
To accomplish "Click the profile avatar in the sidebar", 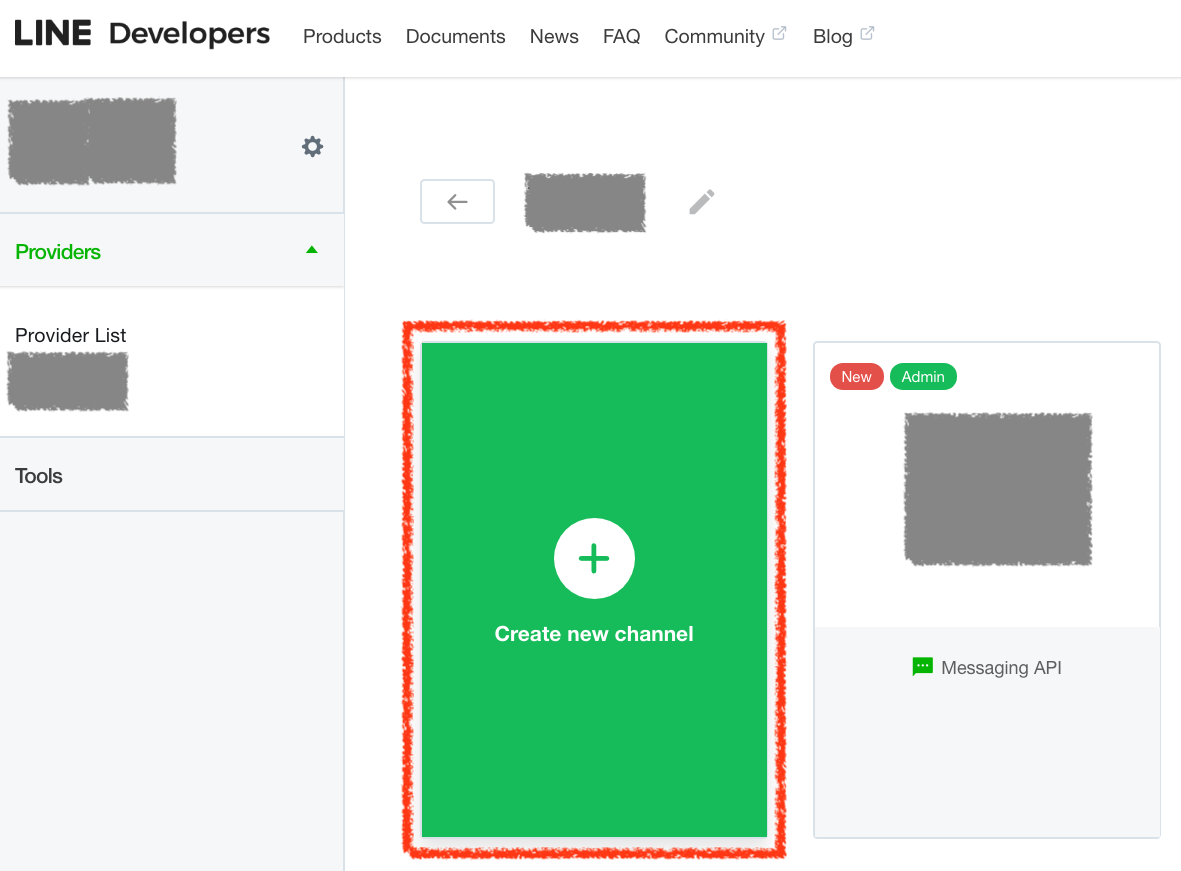I will click(x=92, y=141).
